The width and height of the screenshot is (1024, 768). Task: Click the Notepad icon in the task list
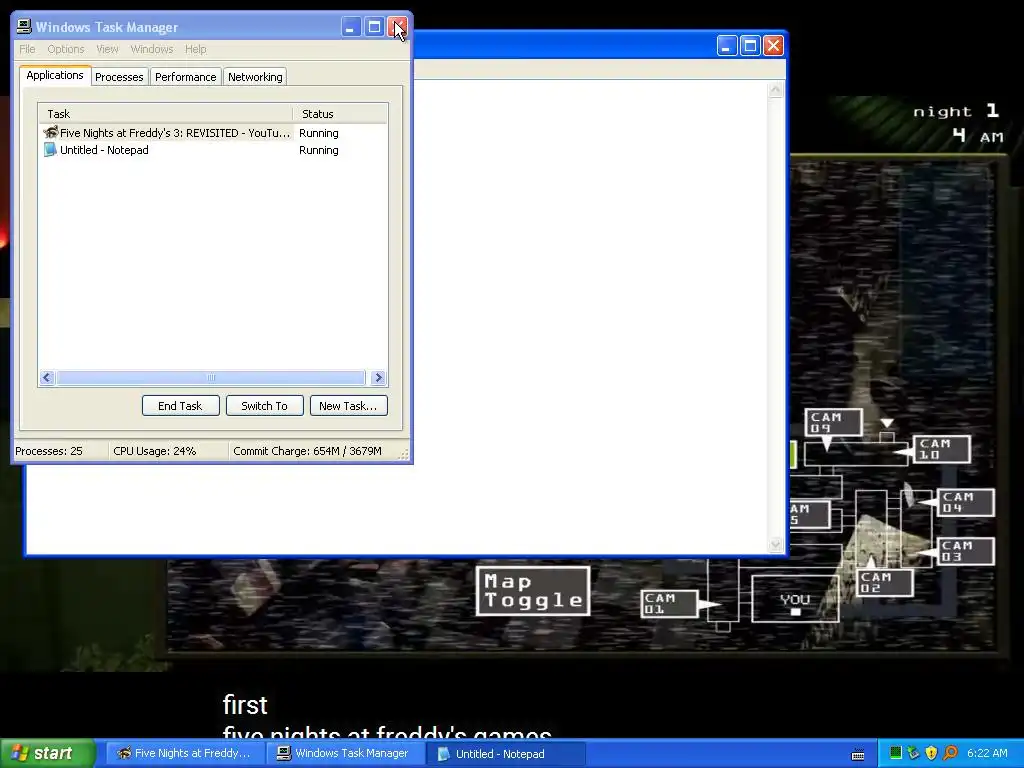click(50, 150)
